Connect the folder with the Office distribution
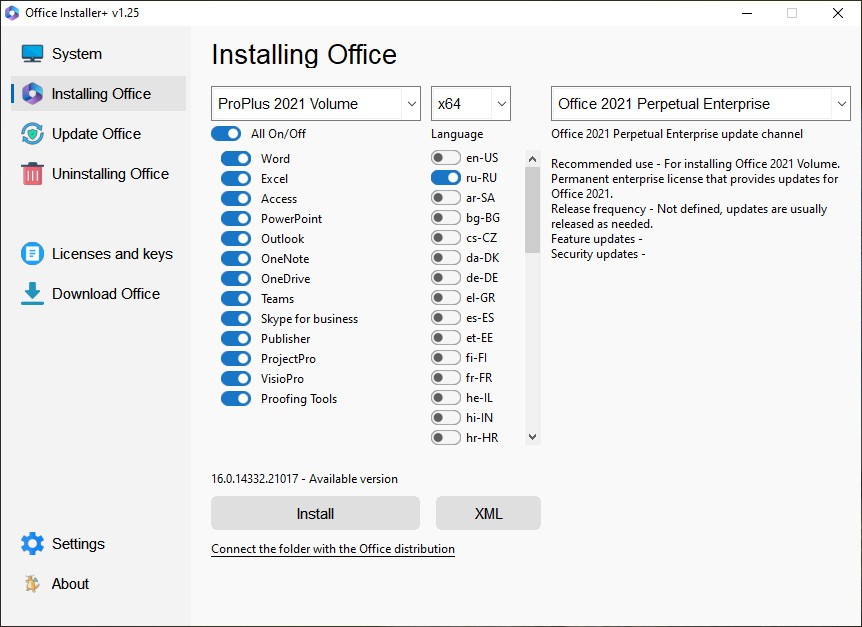 pyautogui.click(x=333, y=549)
